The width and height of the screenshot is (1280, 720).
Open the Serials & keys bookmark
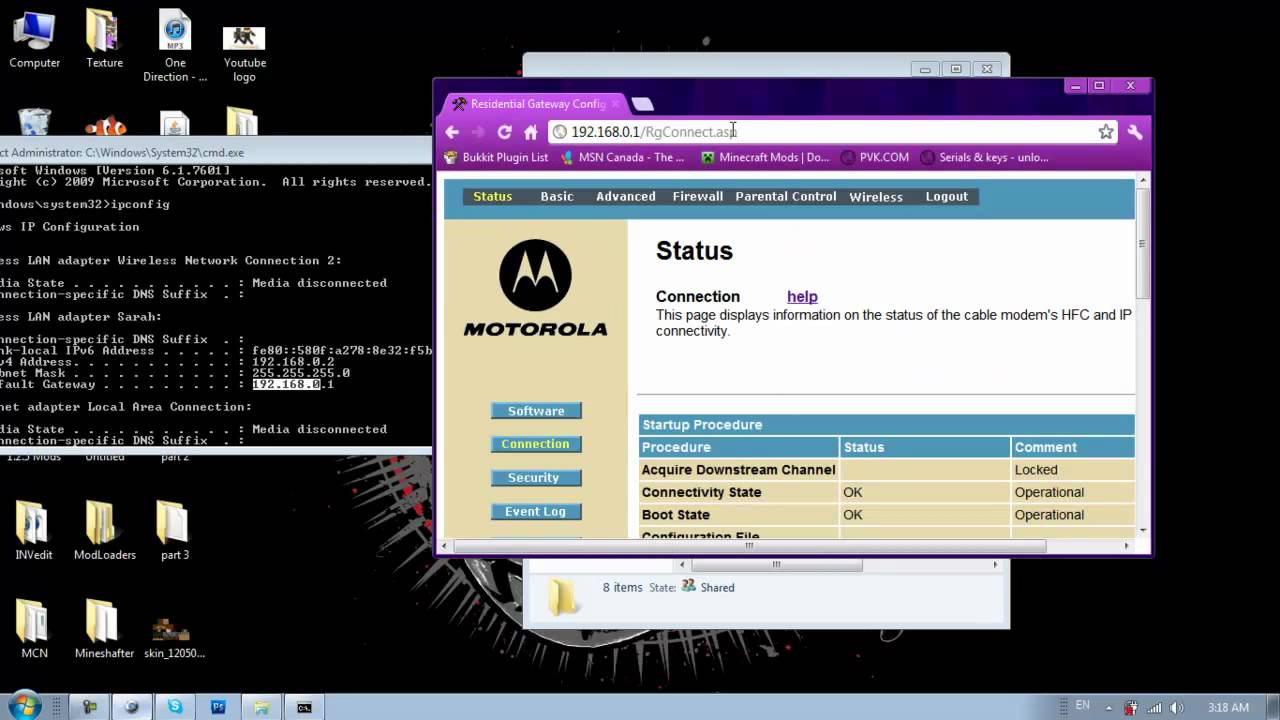click(x=984, y=157)
